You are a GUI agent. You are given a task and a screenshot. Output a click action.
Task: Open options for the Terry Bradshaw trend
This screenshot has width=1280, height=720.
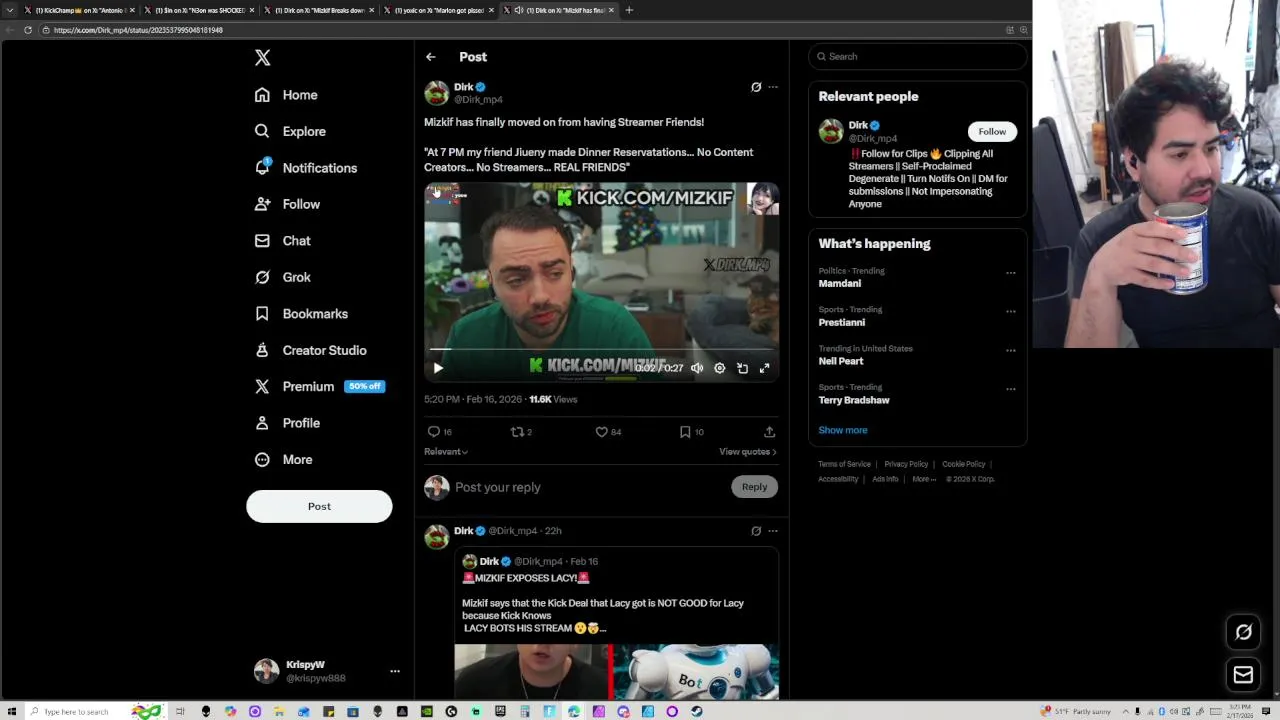(1010, 390)
